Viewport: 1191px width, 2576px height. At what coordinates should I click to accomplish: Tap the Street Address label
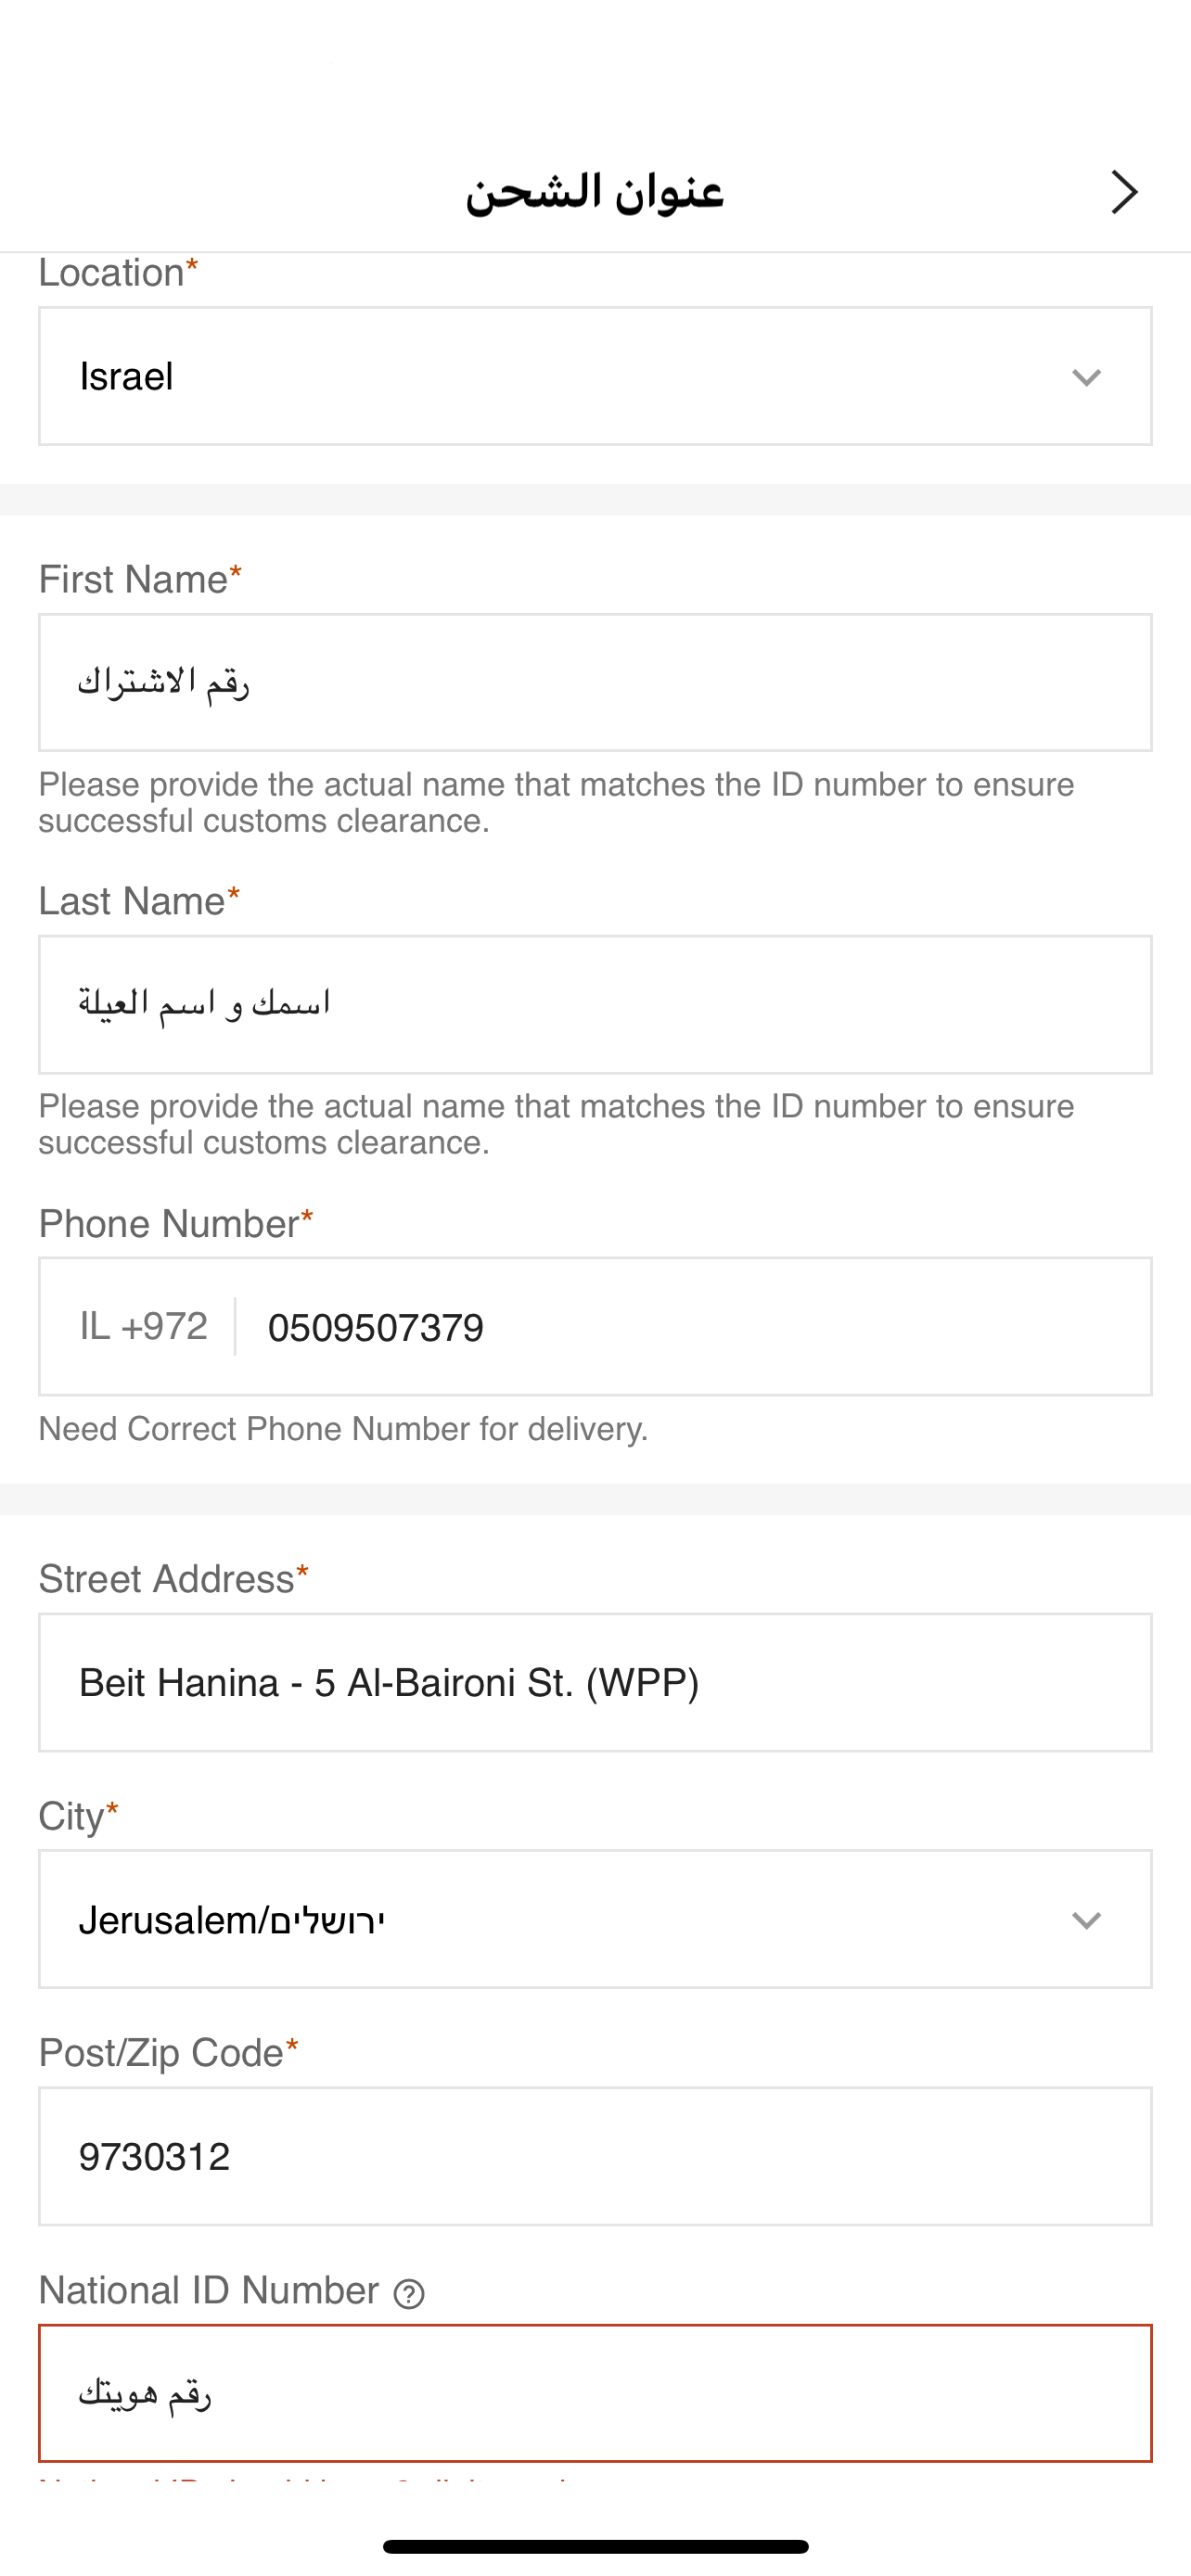pos(166,1579)
